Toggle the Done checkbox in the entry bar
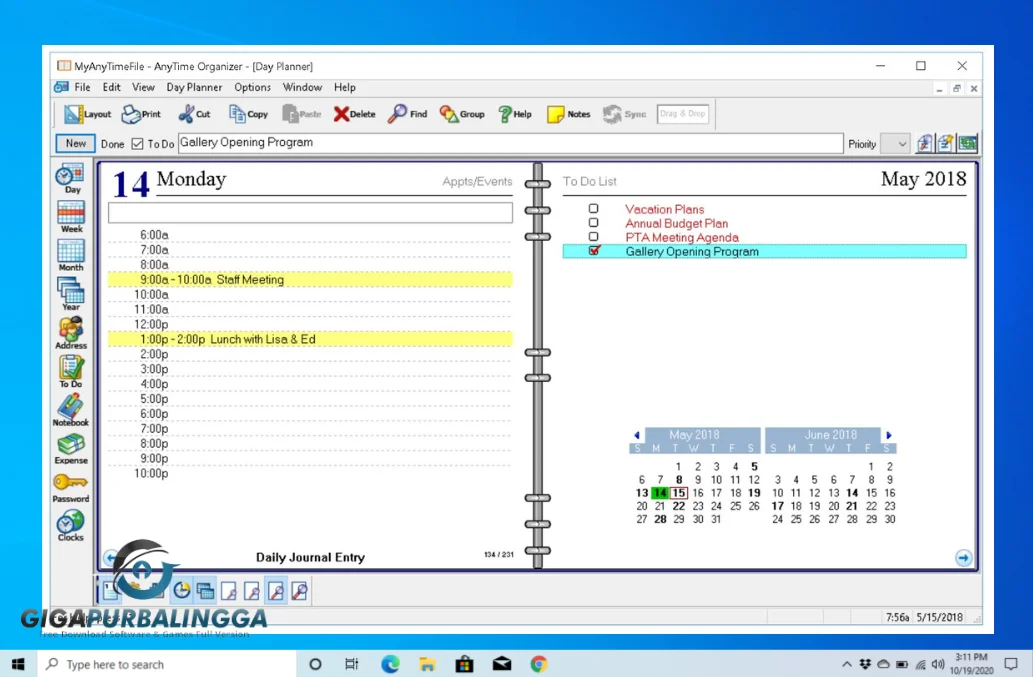Image resolution: width=1033 pixels, height=677 pixels. pyautogui.click(x=137, y=144)
